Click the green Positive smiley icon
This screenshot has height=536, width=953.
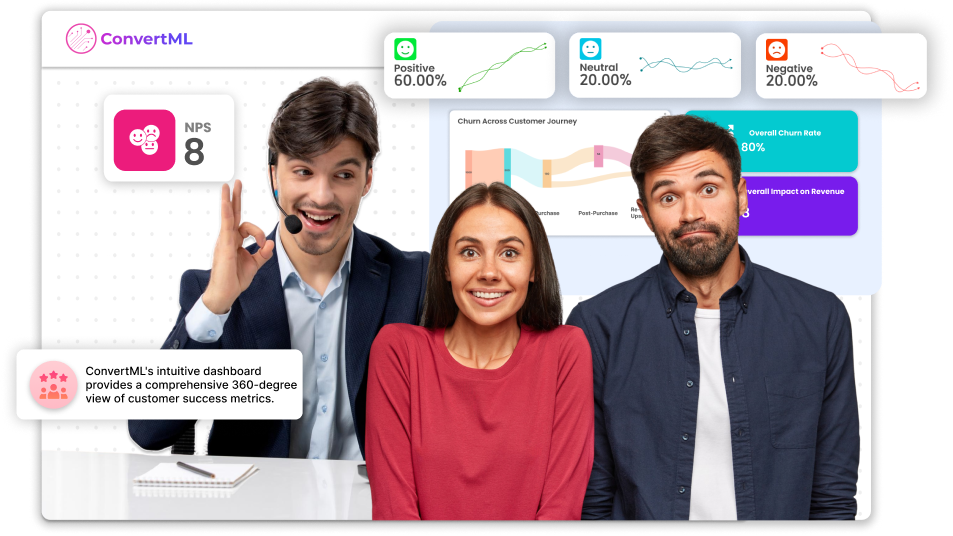tap(405, 49)
